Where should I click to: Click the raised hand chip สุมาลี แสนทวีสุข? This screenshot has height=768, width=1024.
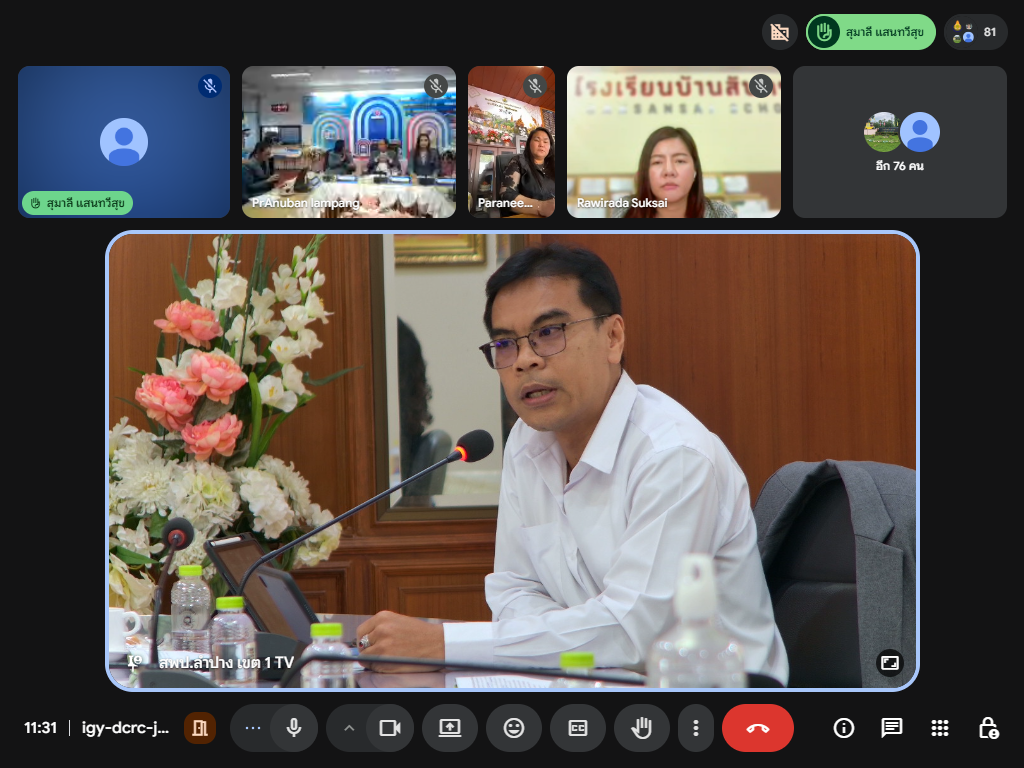tap(870, 32)
